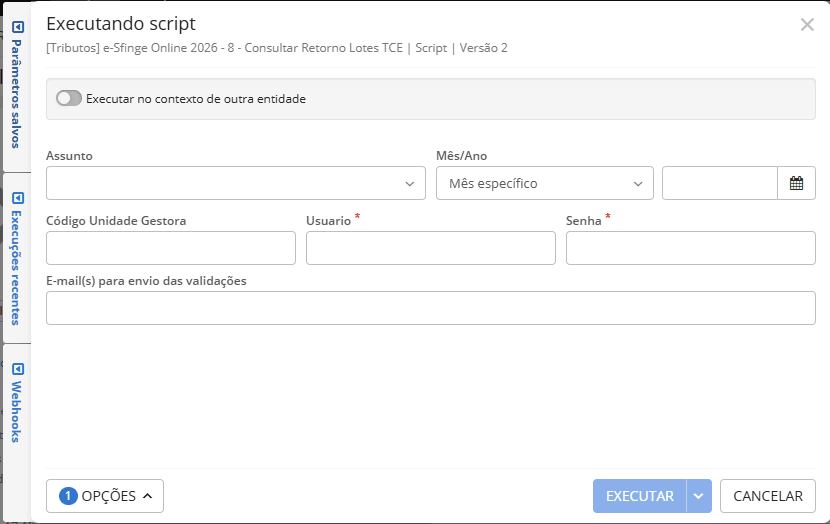
Task: Focus the Código Unidade Gestora field
Action: click(171, 248)
